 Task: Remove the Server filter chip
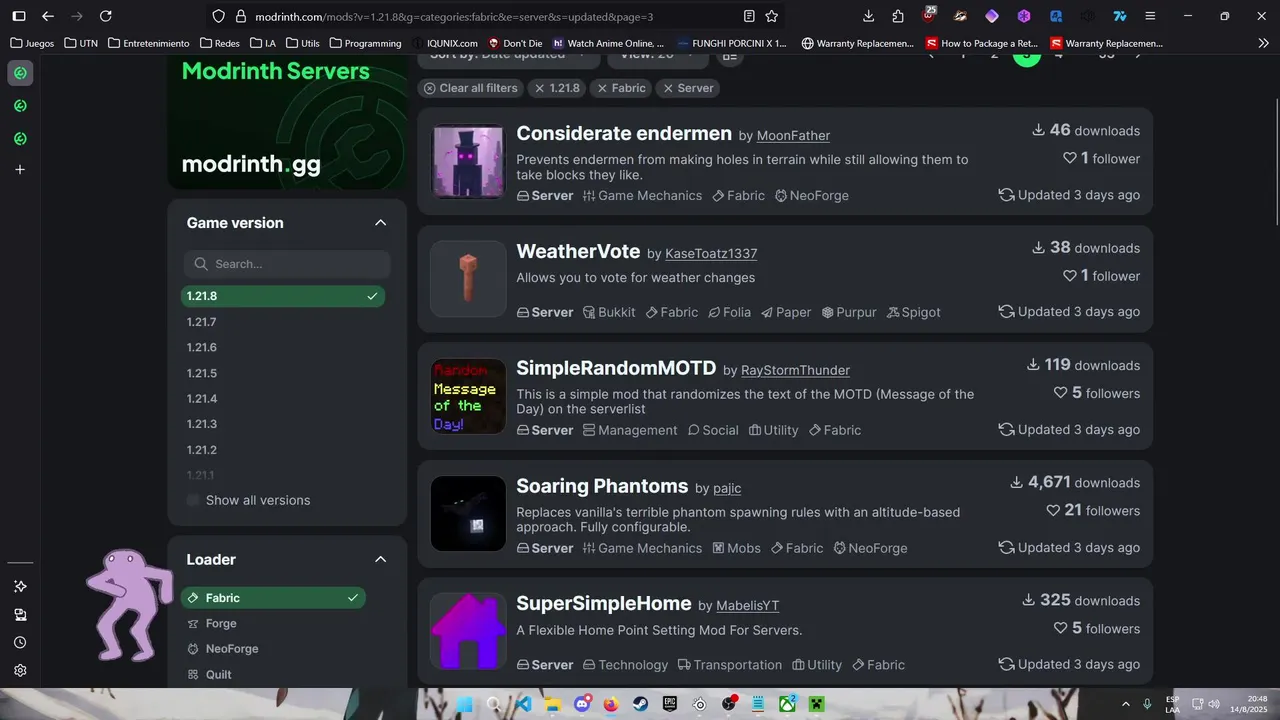pos(689,88)
